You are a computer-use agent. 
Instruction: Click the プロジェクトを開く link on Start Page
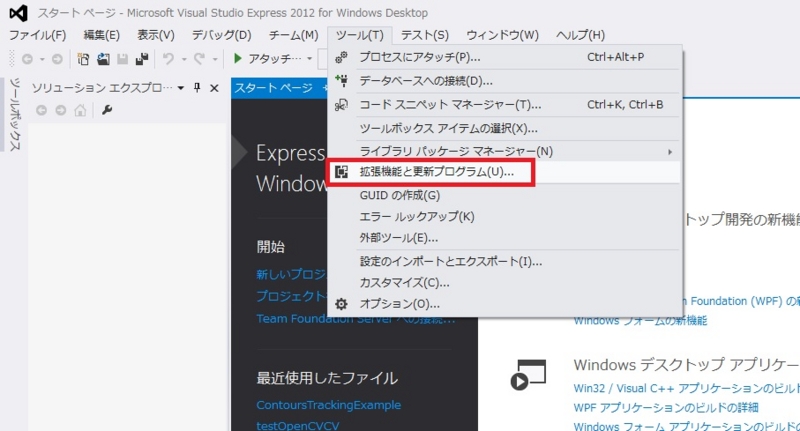[x=291, y=296]
